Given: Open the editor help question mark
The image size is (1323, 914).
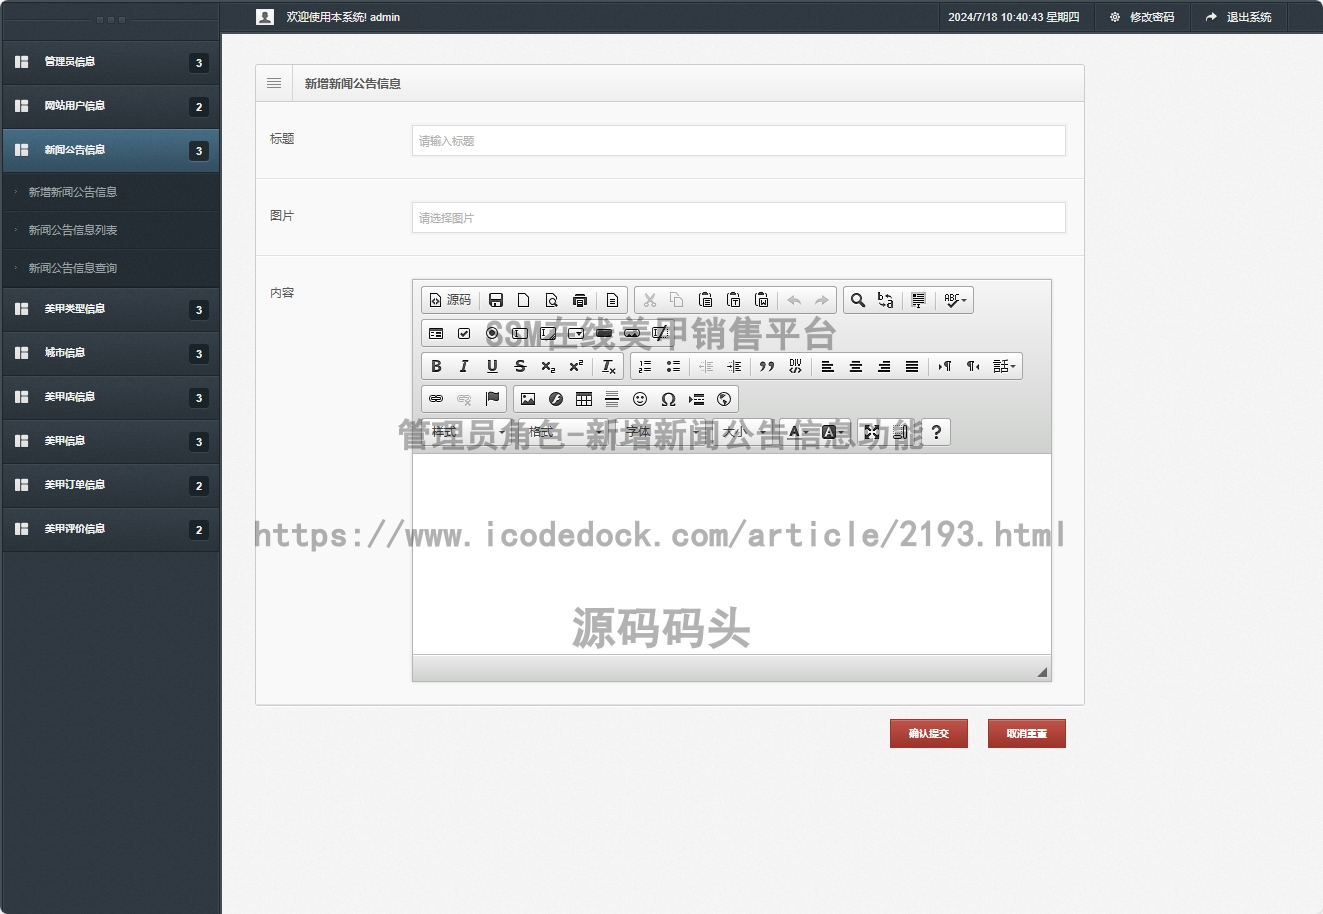Looking at the screenshot, I should (936, 432).
